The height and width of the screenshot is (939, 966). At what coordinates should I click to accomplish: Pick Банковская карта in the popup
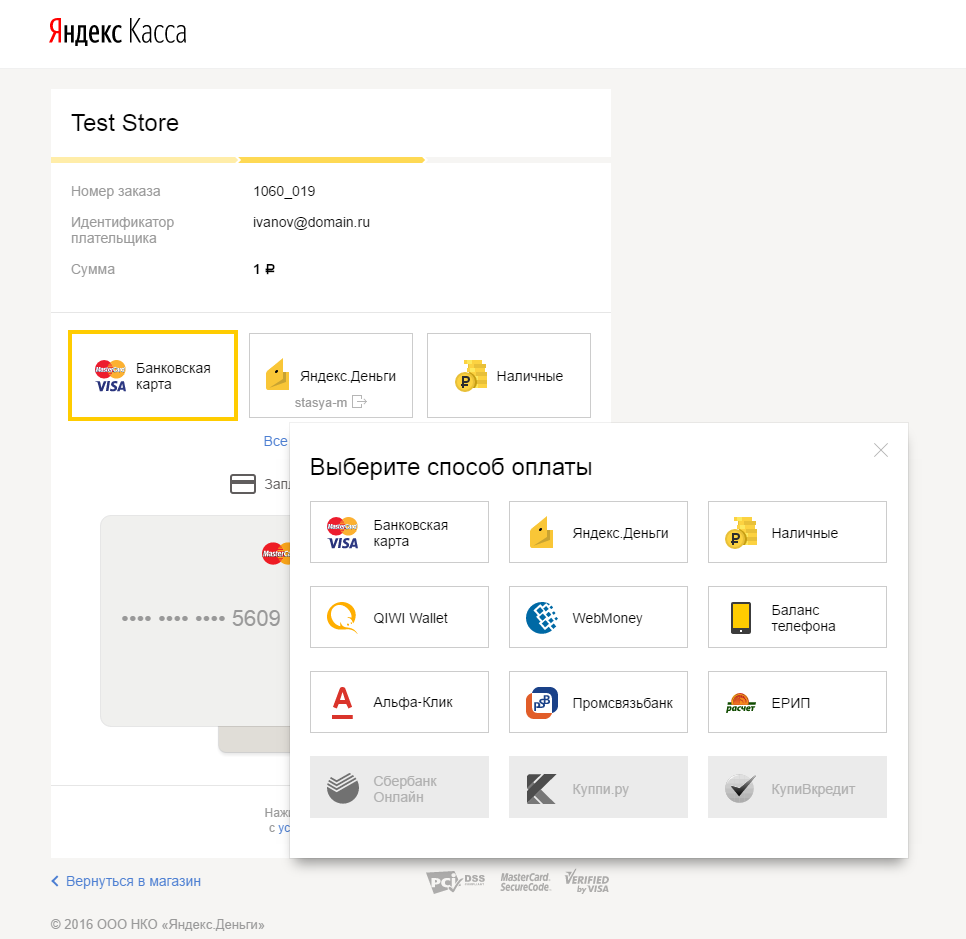click(x=399, y=532)
